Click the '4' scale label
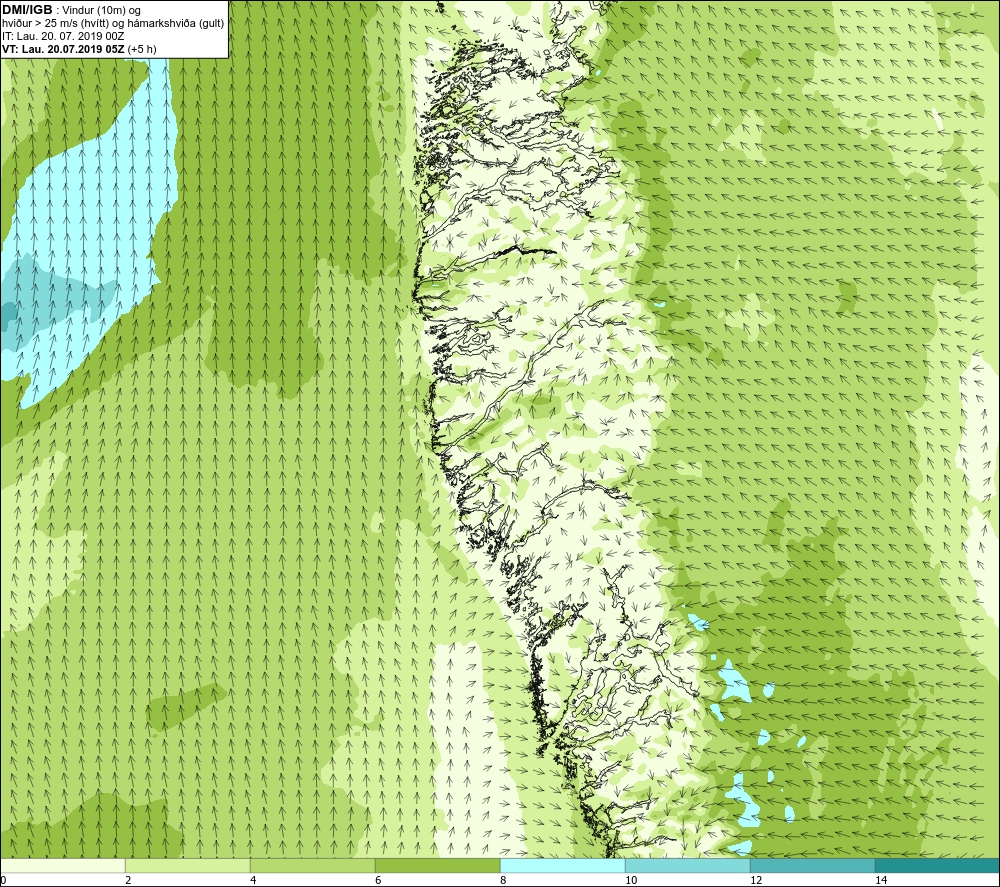The image size is (1000, 887). 253,880
